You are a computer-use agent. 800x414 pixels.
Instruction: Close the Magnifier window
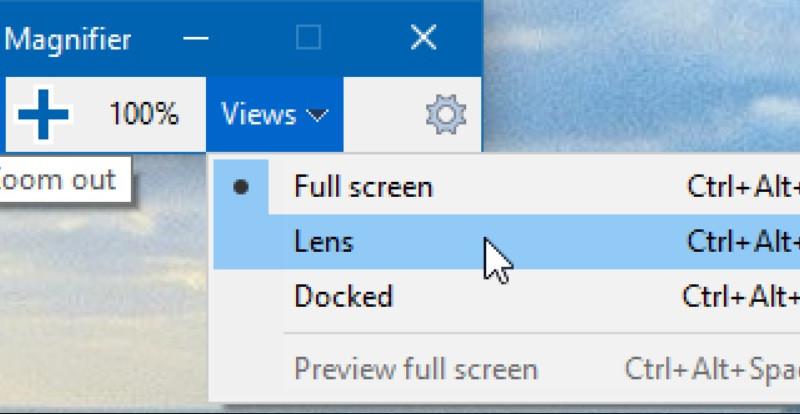pyautogui.click(x=423, y=37)
